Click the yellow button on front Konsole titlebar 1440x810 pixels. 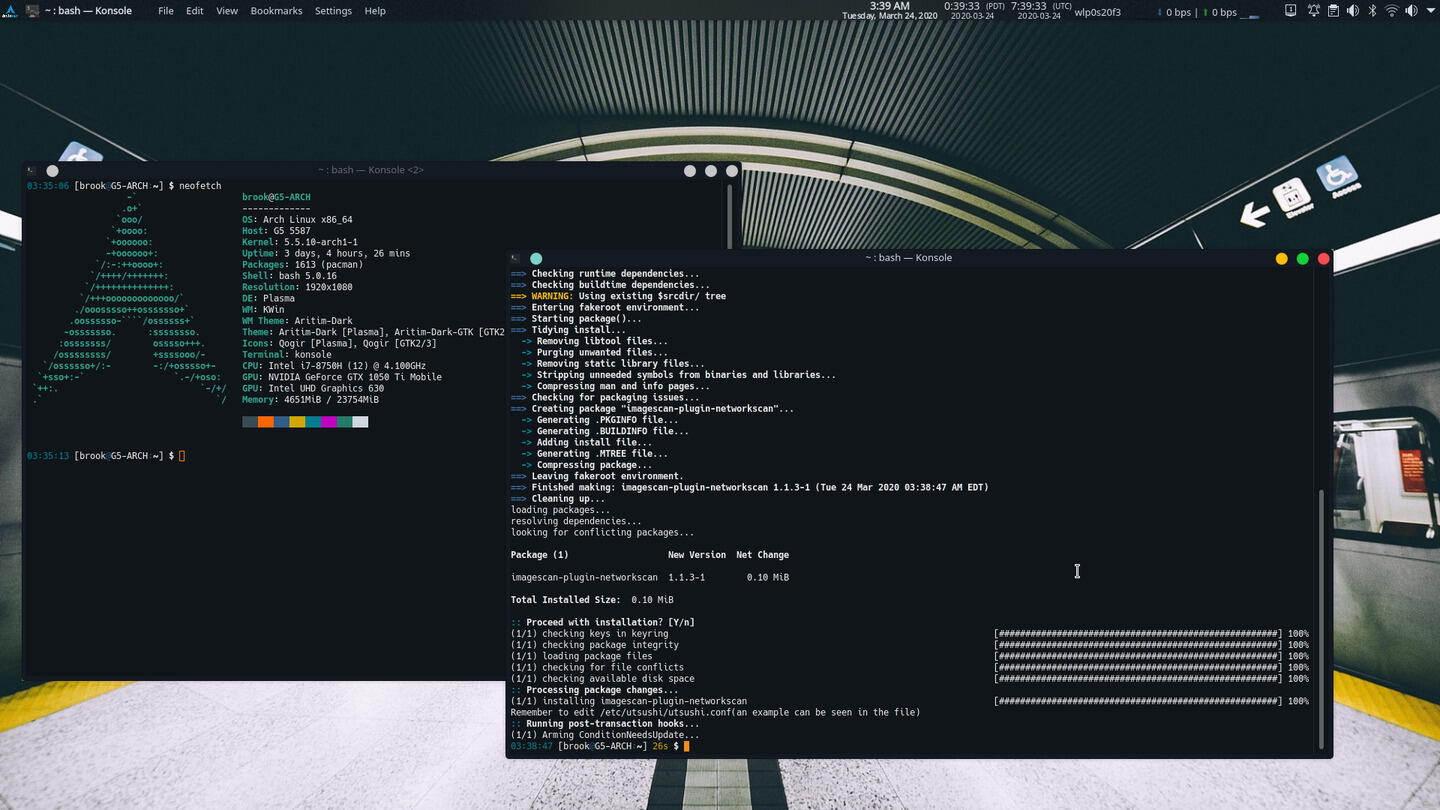coord(1282,259)
